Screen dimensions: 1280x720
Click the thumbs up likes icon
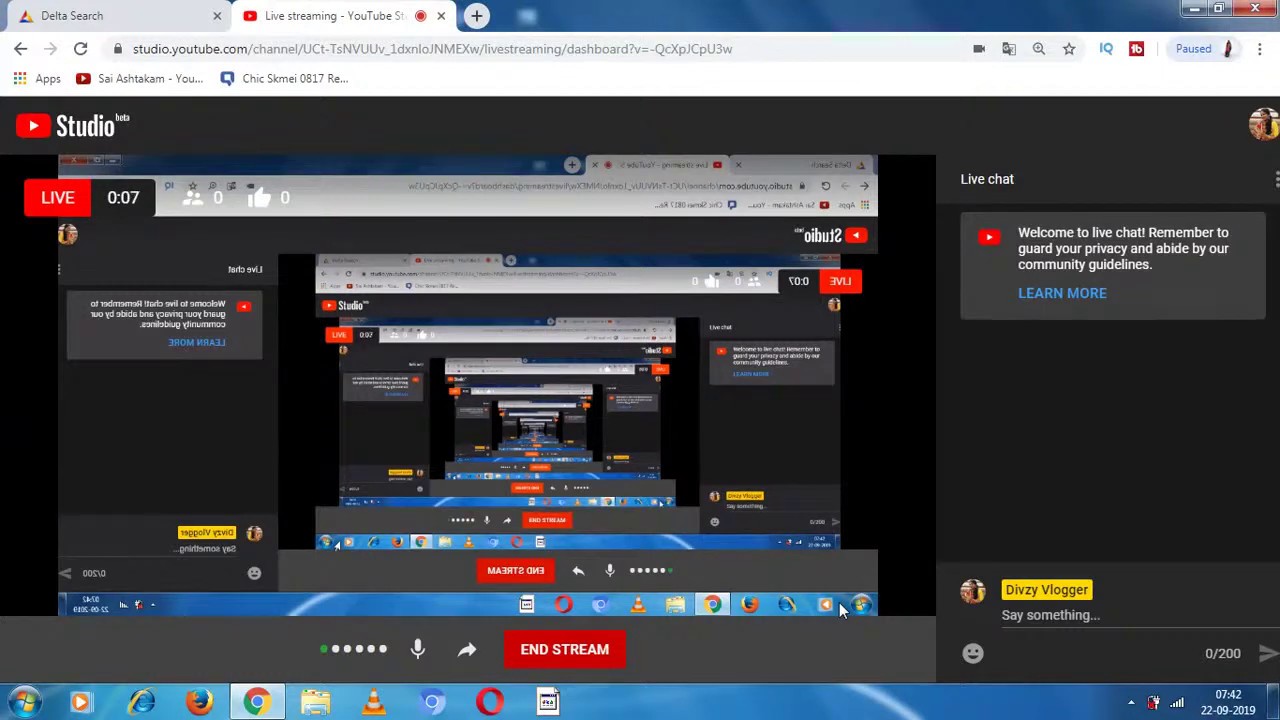point(258,197)
